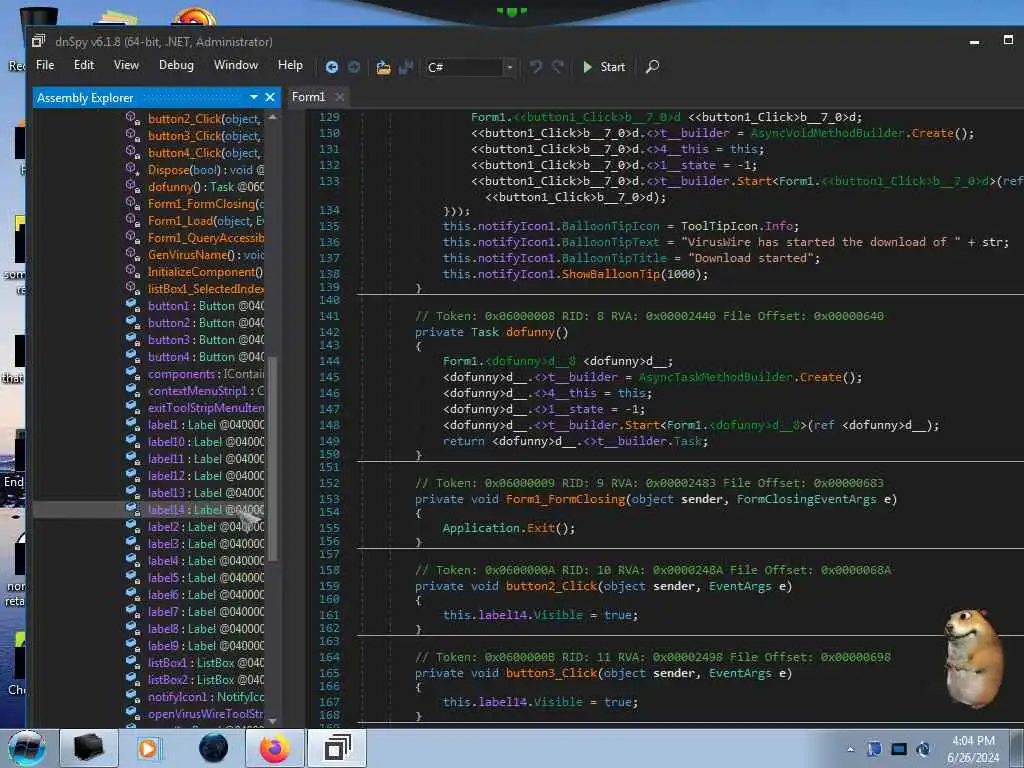This screenshot has height=768, width=1024.
Task: Open the Debug menu
Action: 176,65
